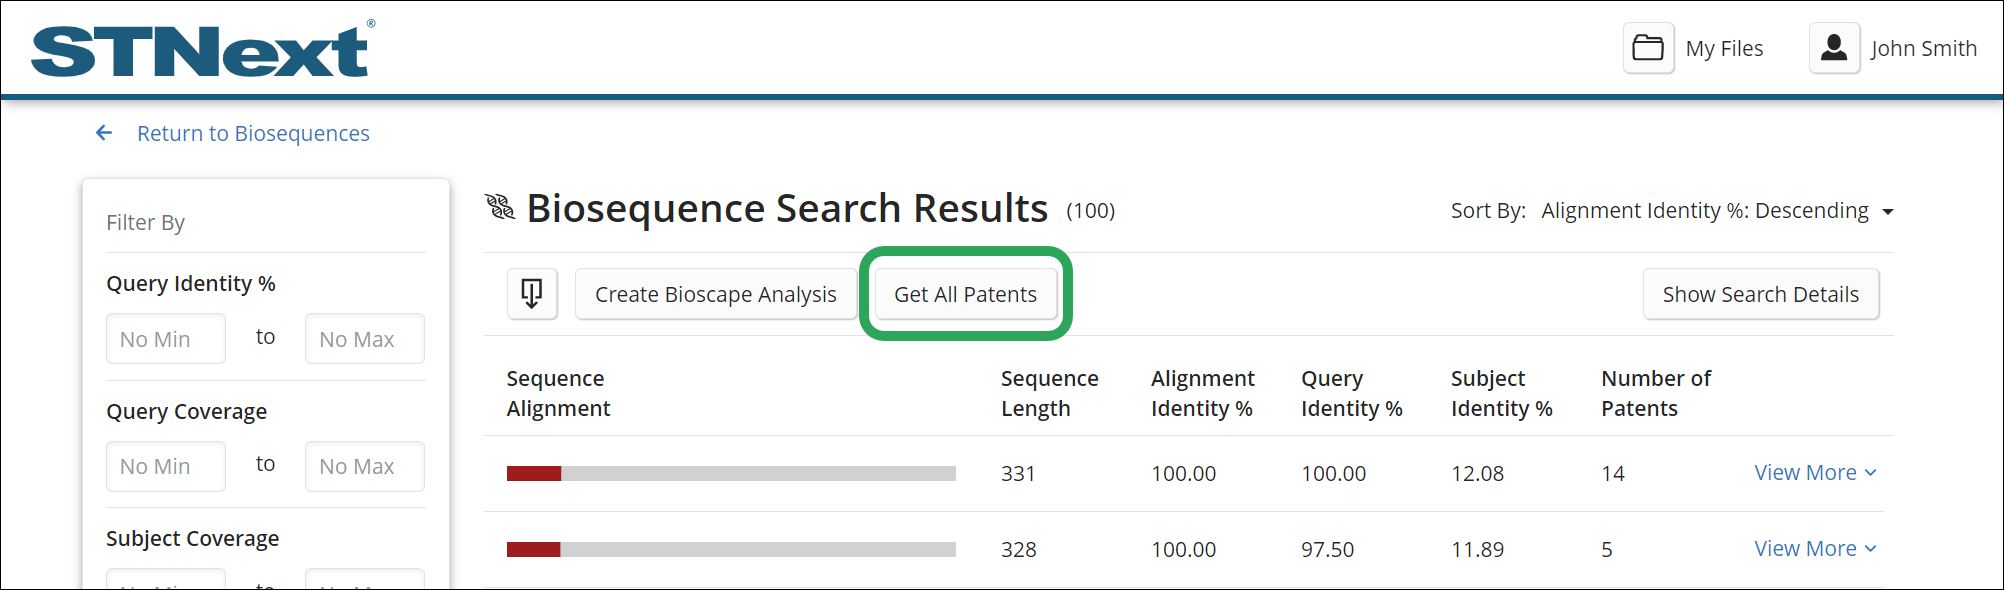Click the John Smith user profile icon

(x=1834, y=48)
